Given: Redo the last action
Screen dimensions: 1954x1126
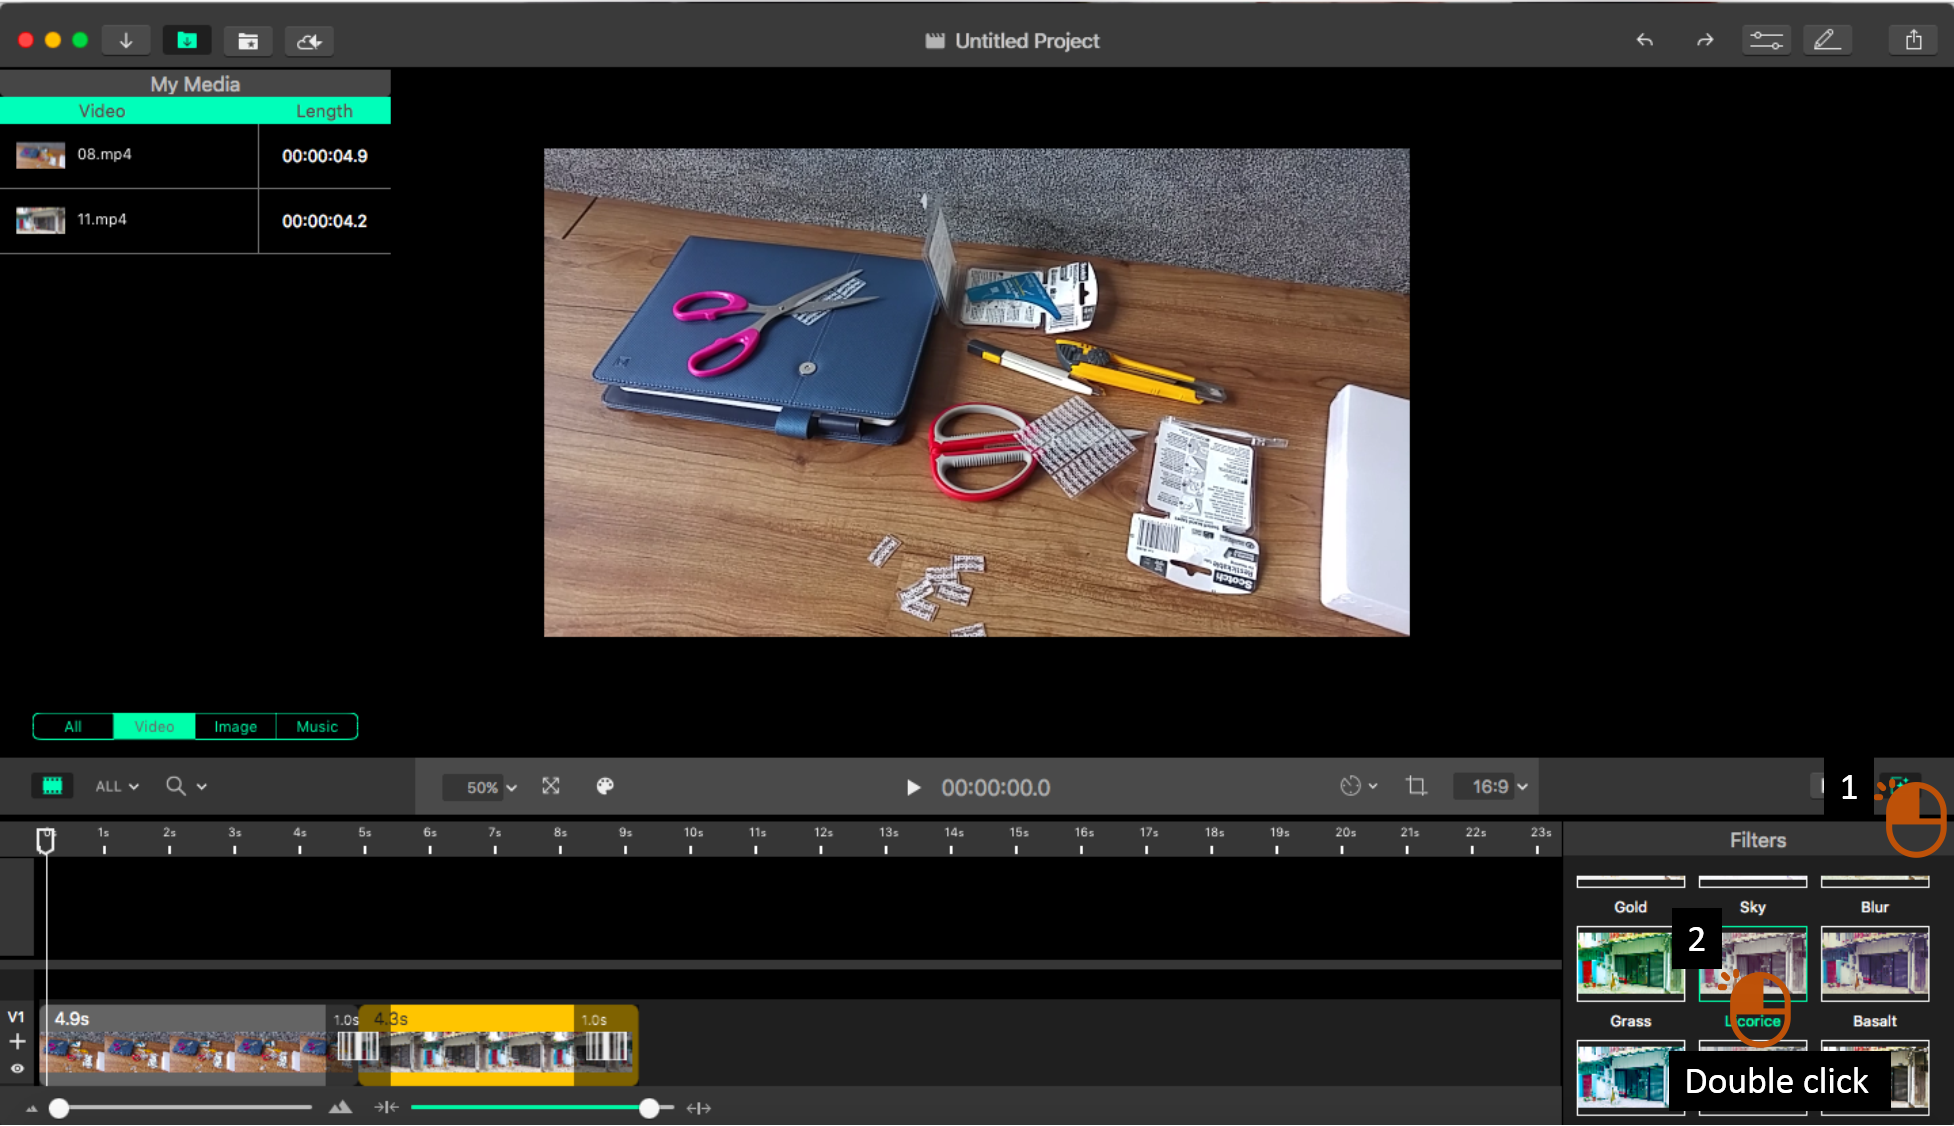Looking at the screenshot, I should coord(1705,41).
